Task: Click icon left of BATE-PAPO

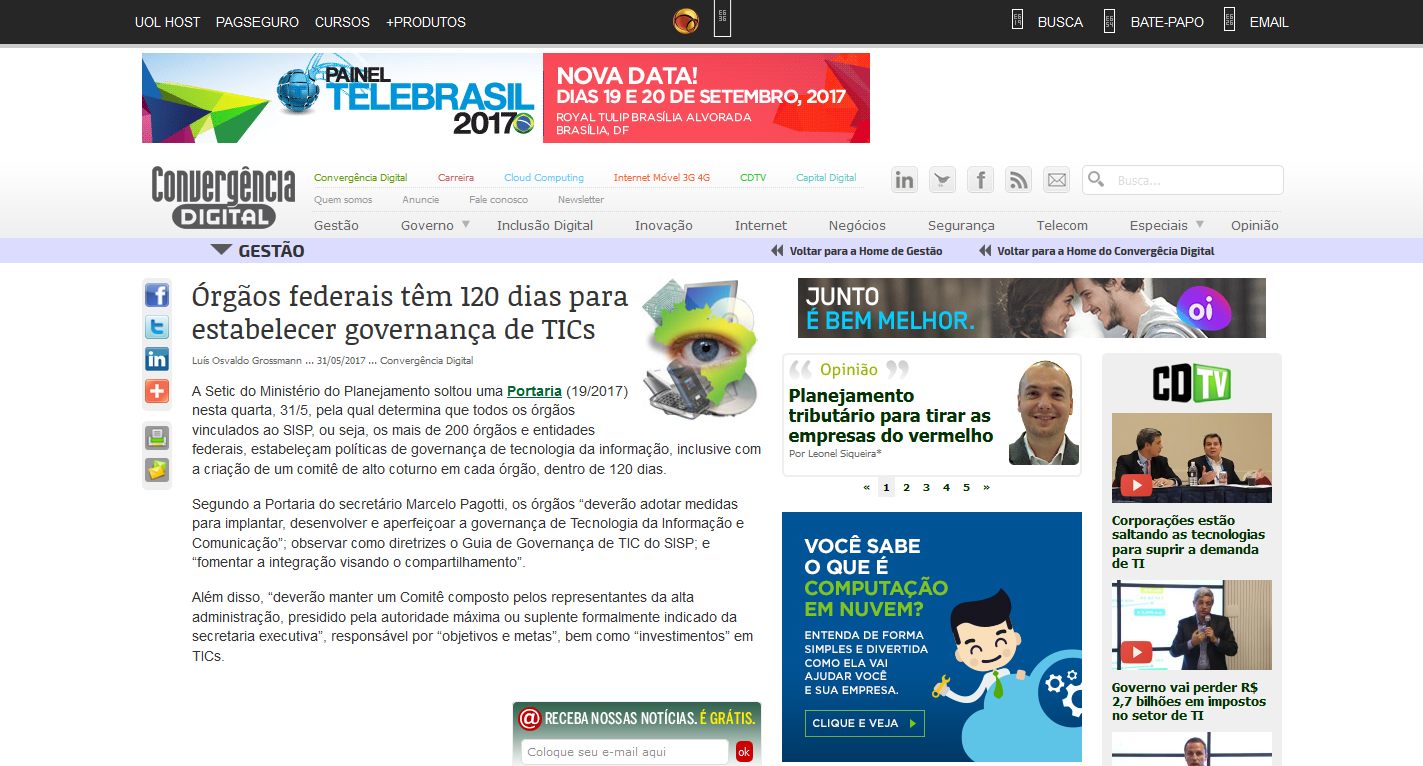Action: [1109, 20]
